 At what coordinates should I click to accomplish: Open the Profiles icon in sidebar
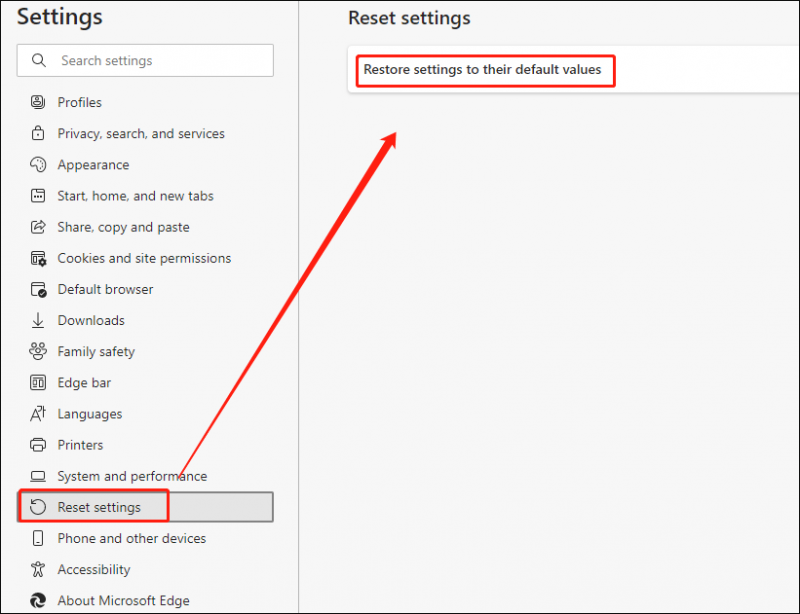coord(38,102)
